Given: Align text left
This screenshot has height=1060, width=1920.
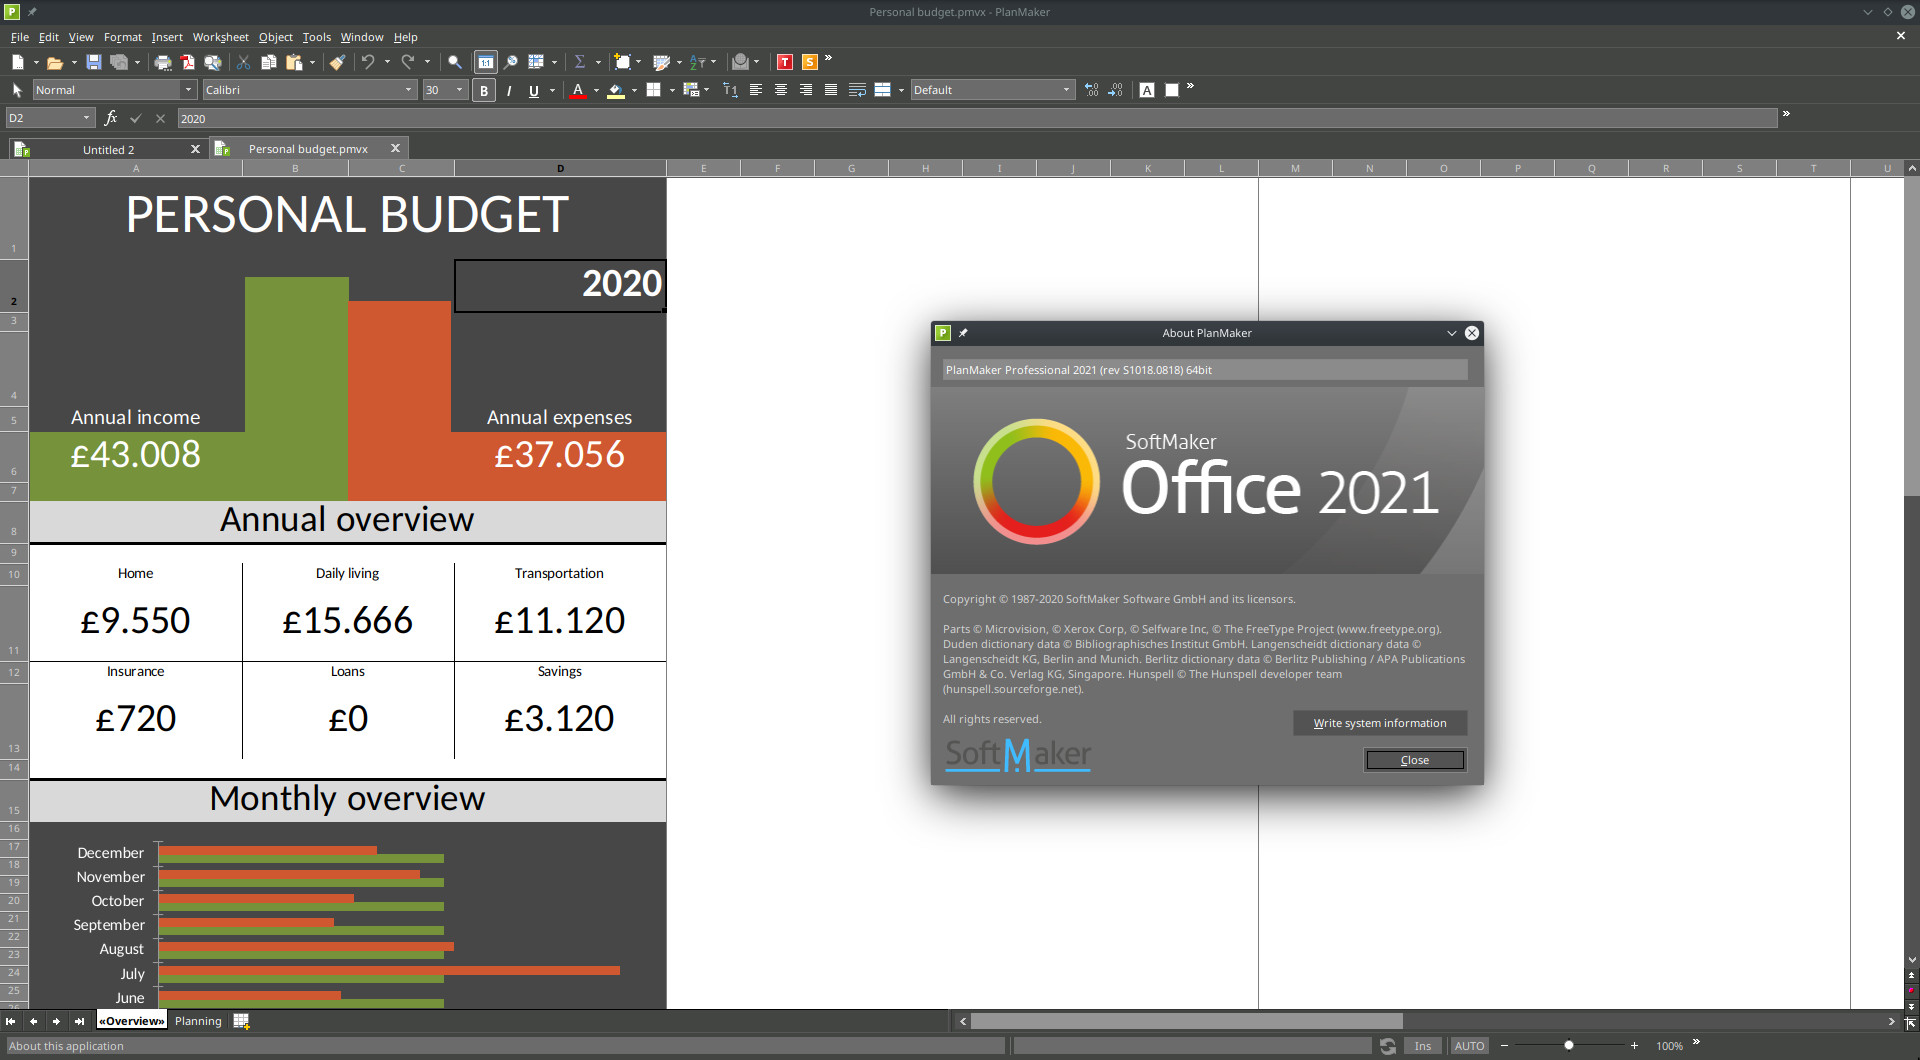Looking at the screenshot, I should 756,90.
